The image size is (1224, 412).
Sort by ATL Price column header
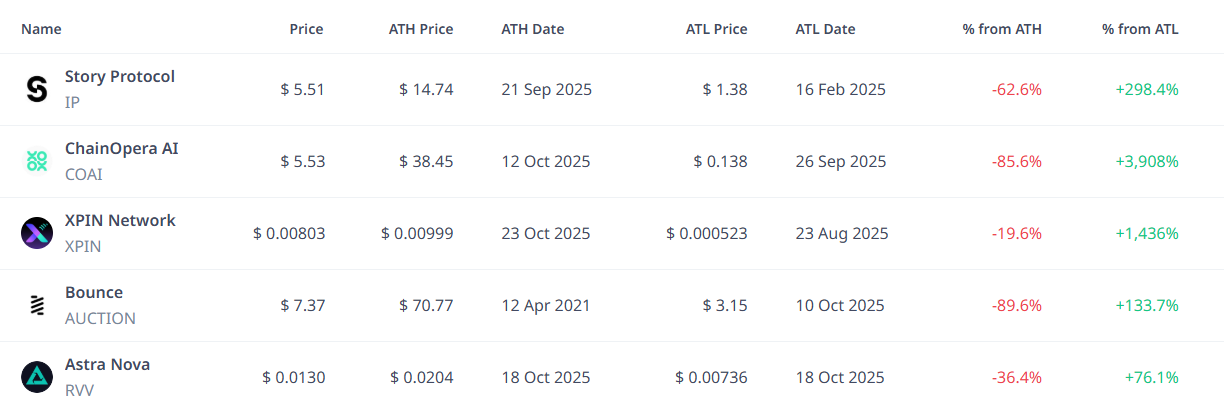click(x=716, y=29)
